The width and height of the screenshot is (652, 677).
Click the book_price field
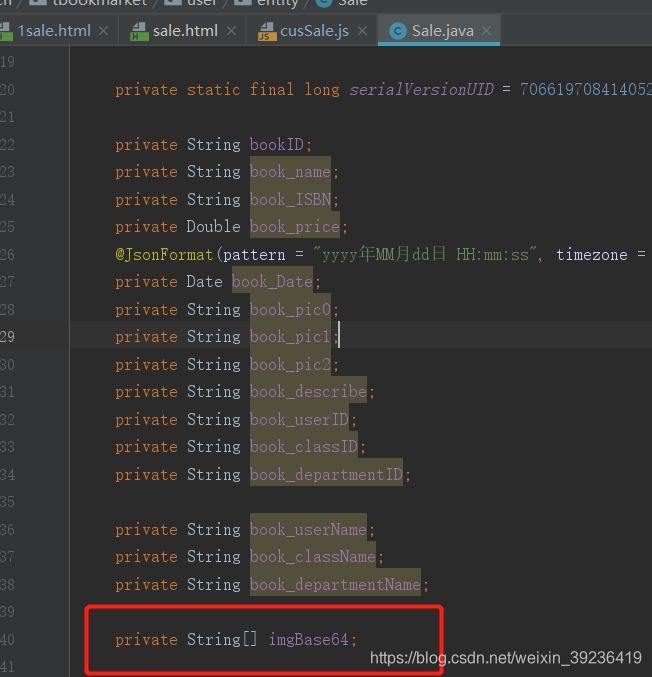pyautogui.click(x=295, y=227)
